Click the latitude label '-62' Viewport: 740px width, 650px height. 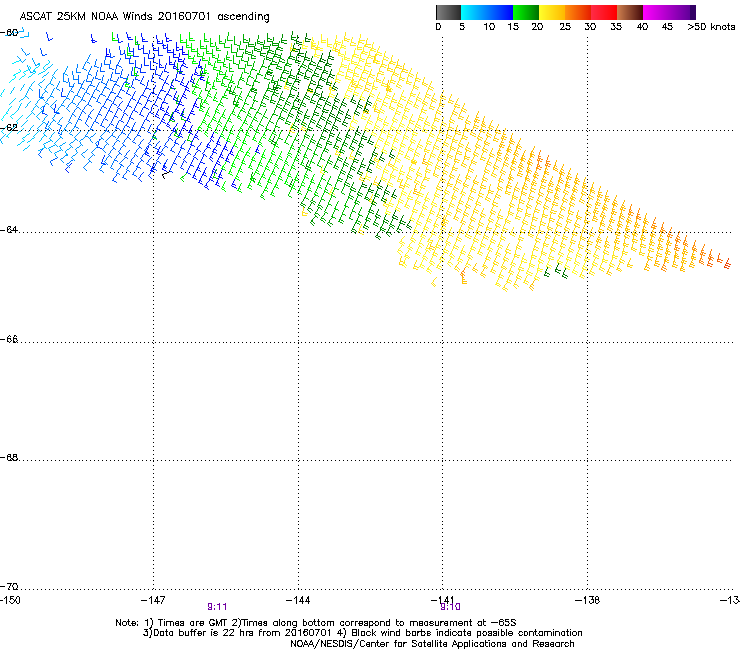click(x=9, y=128)
